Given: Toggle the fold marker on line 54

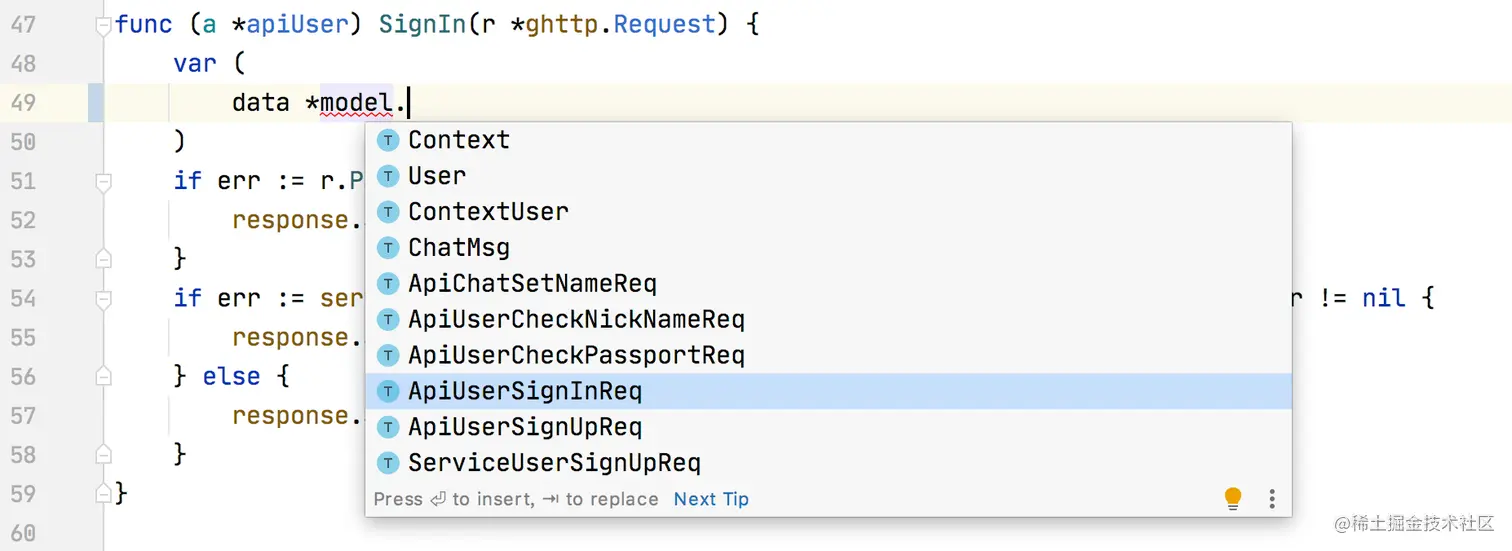Looking at the screenshot, I should coord(103,299).
